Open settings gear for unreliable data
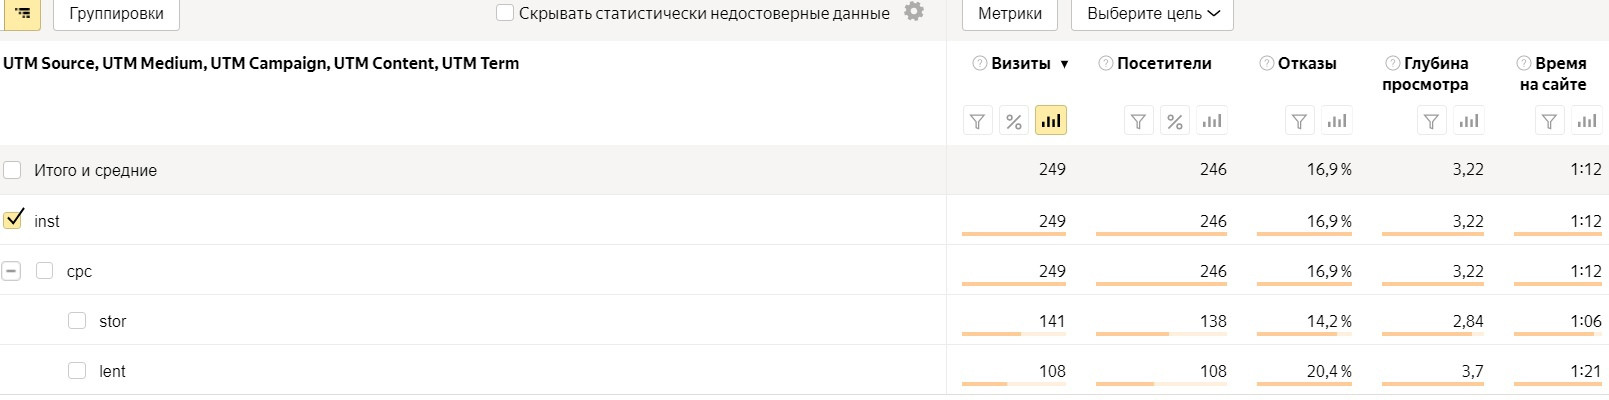 pyautogui.click(x=914, y=12)
